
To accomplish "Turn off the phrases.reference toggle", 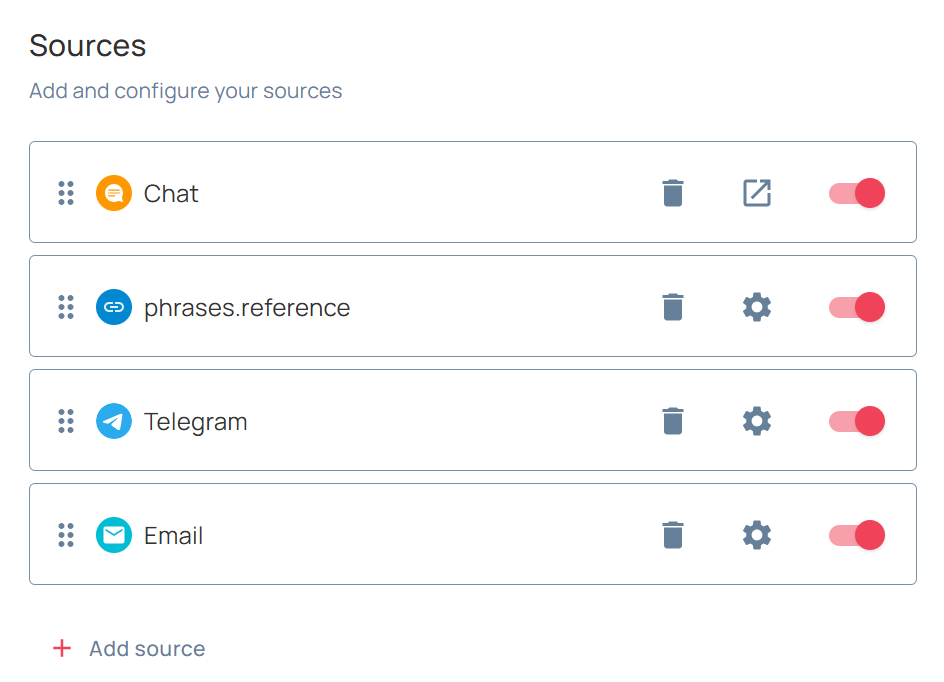I will 857,307.
